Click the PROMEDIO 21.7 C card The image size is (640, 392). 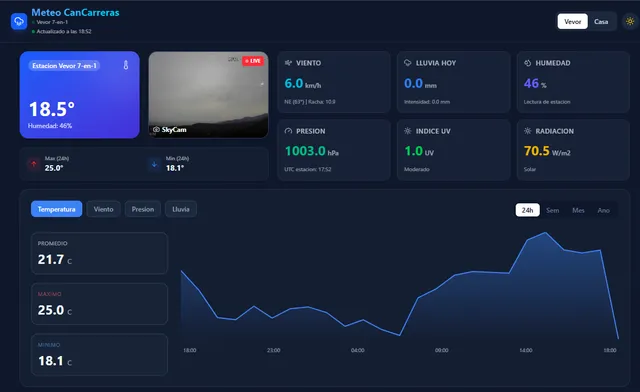[x=99, y=253]
